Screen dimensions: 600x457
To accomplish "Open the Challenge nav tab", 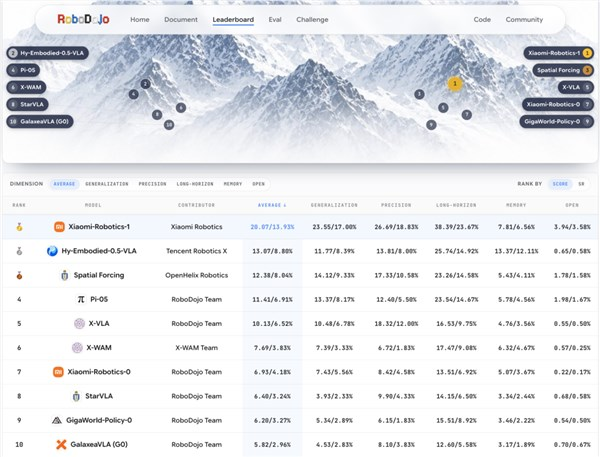I will coord(312,20).
